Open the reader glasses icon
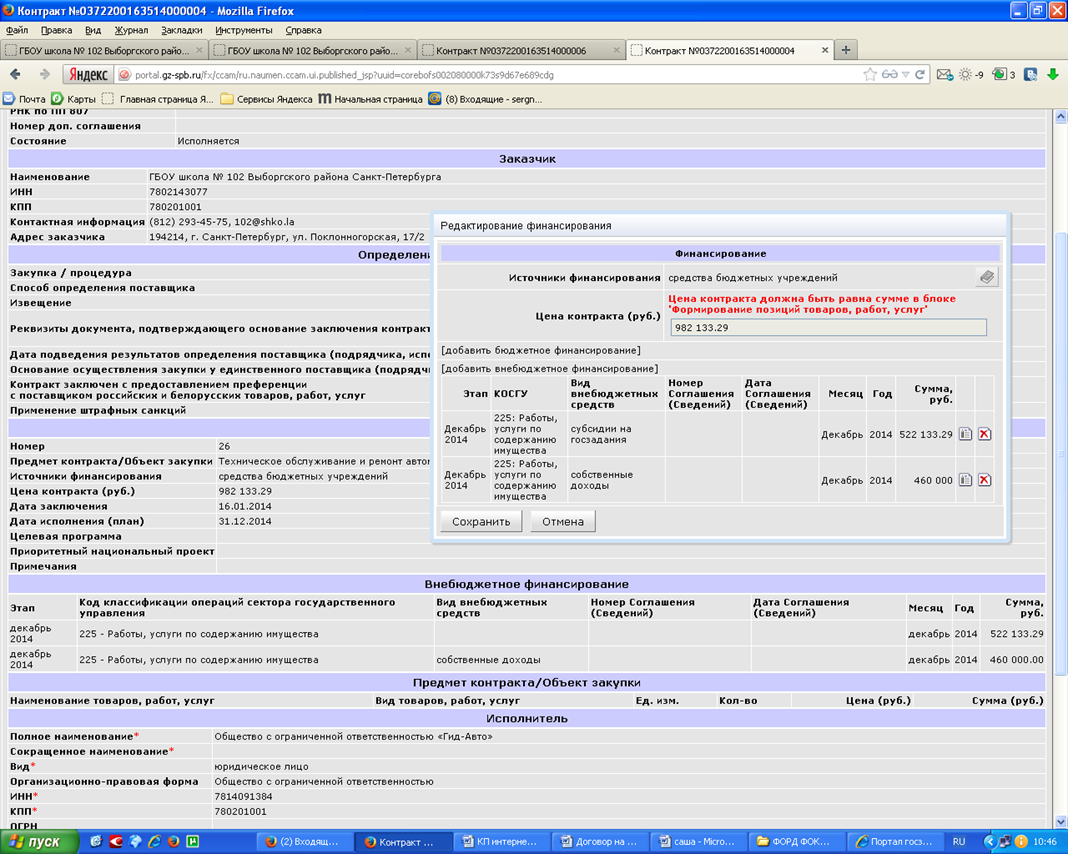Screen dimensions: 1069x860 point(889,74)
